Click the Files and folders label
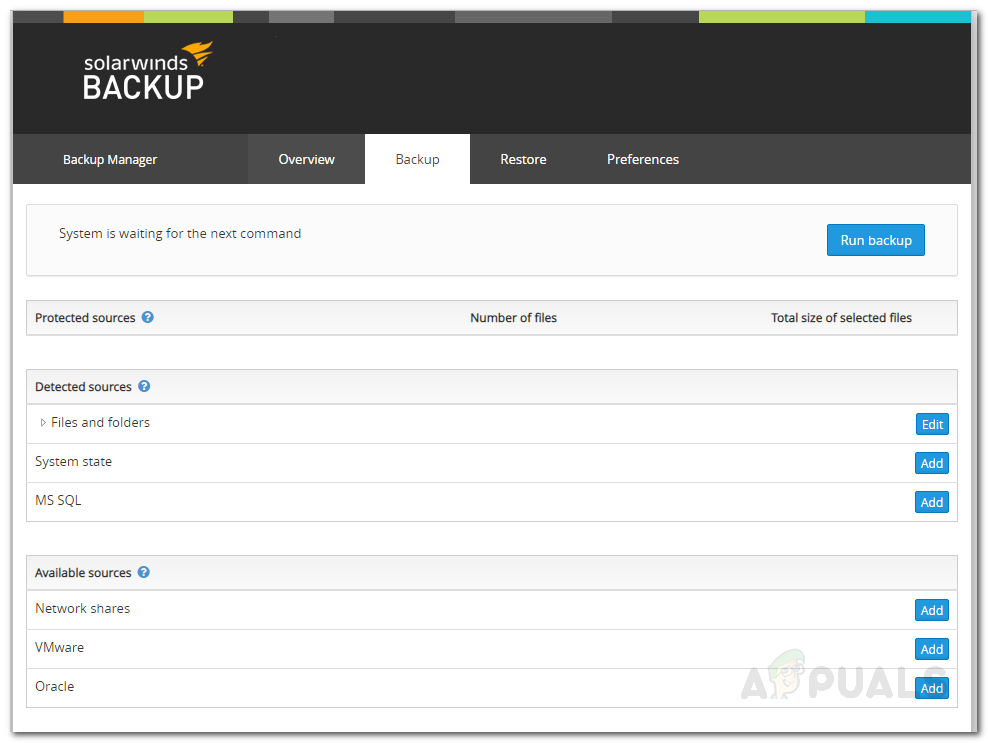The height and width of the screenshot is (743, 988). (x=100, y=422)
